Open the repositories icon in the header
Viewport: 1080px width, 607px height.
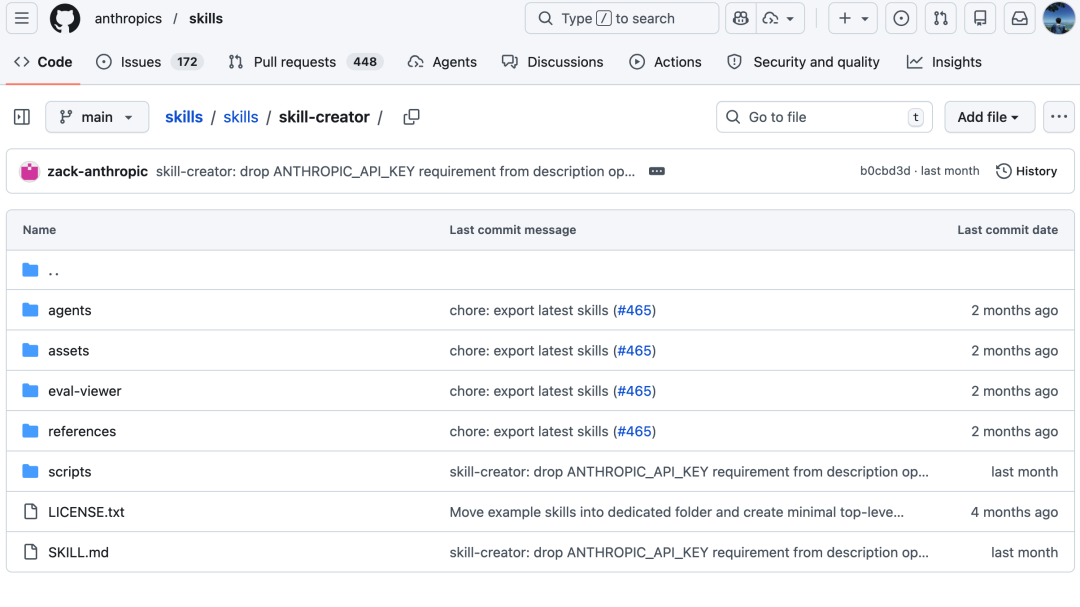980,19
